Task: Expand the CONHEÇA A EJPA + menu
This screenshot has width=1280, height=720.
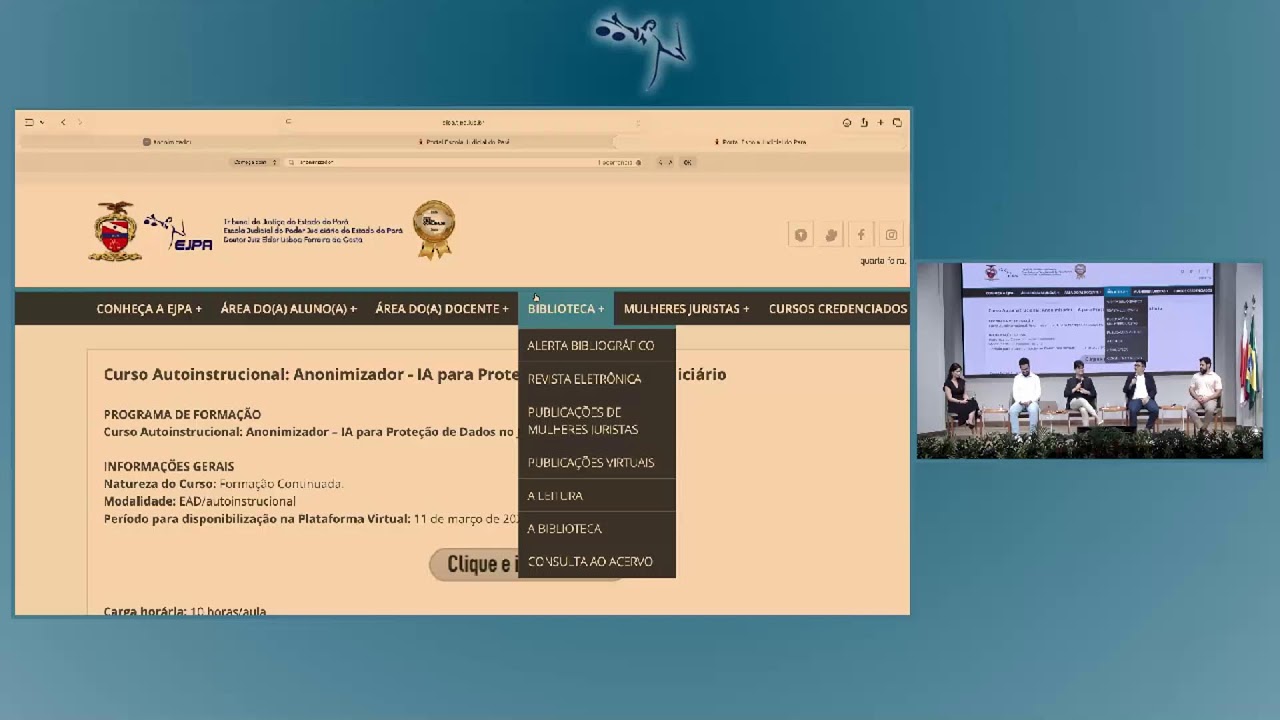Action: click(x=149, y=309)
